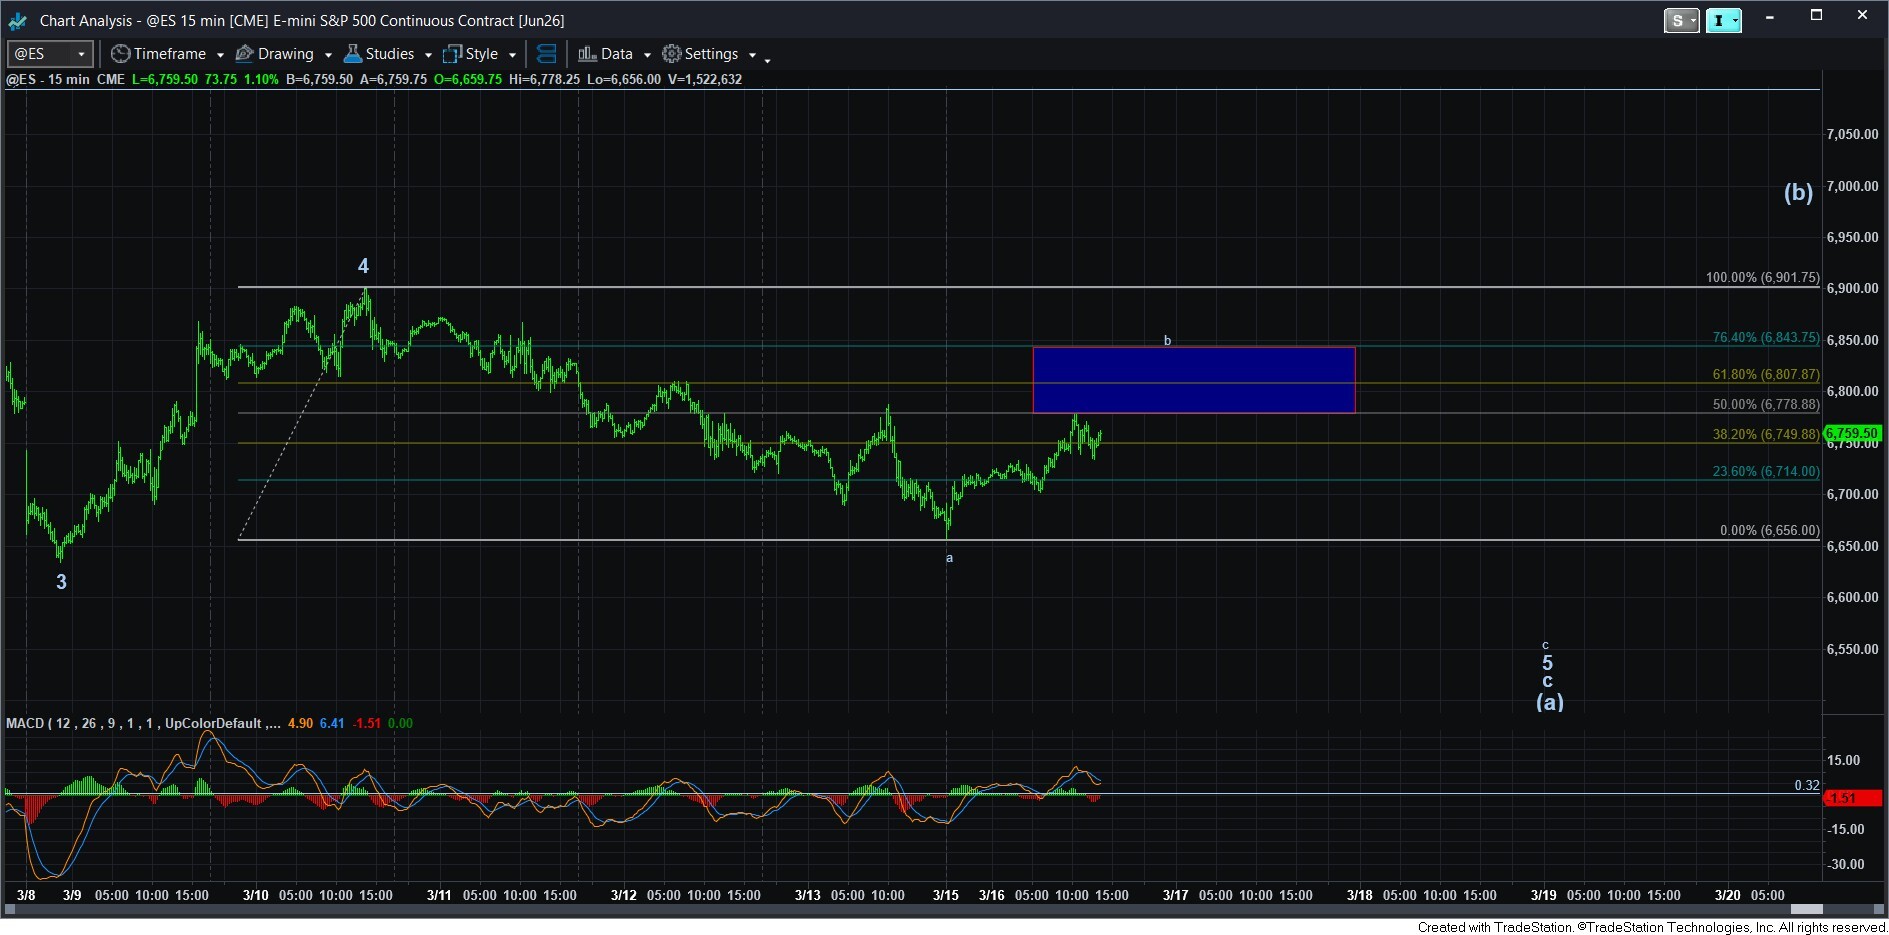
Task: Click the Style overlapping squares icon
Action: click(453, 54)
